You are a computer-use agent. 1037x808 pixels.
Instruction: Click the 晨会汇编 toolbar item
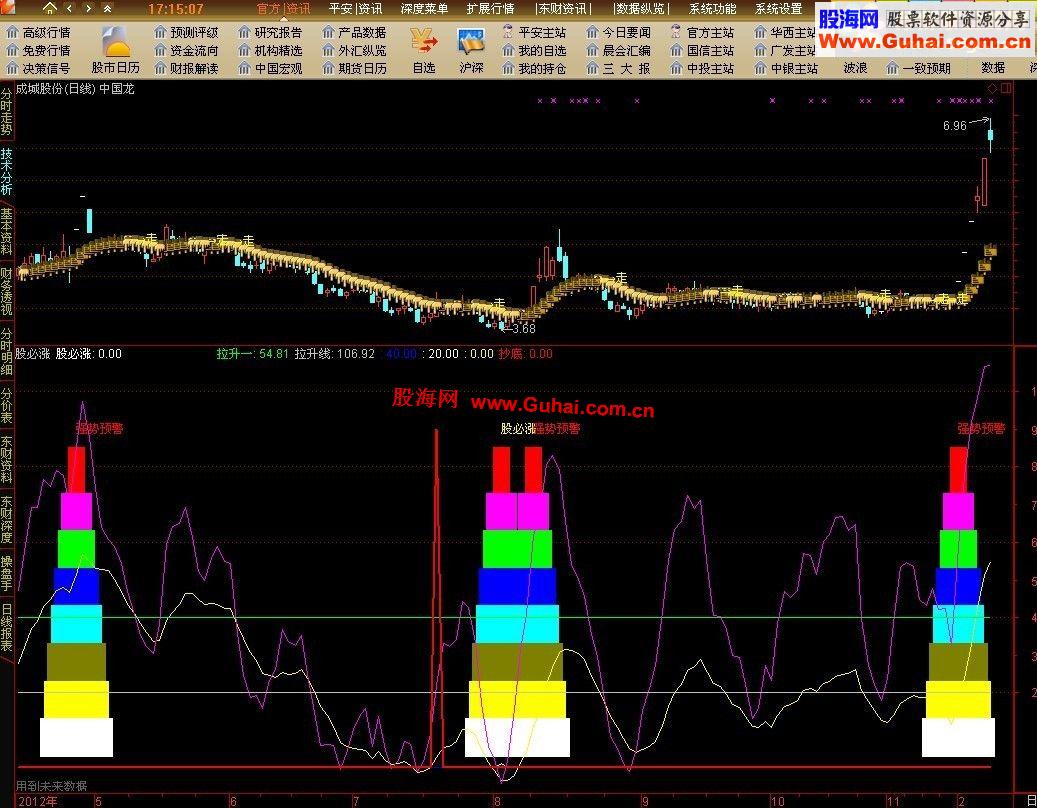point(618,50)
